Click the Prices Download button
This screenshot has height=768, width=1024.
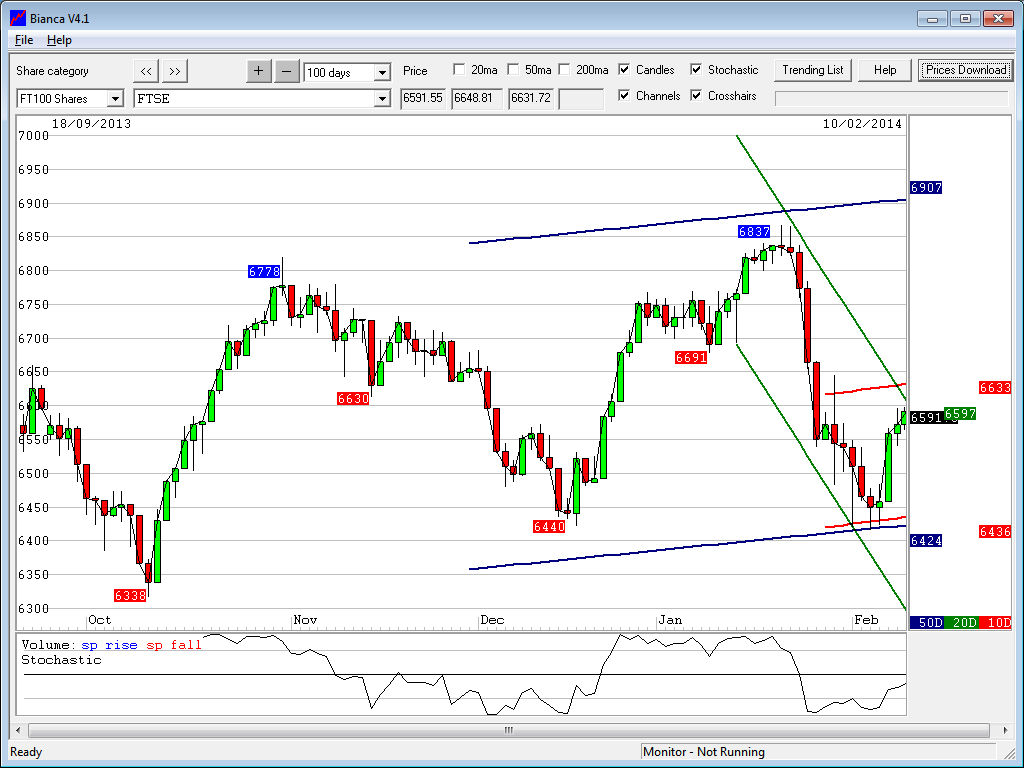tap(965, 70)
